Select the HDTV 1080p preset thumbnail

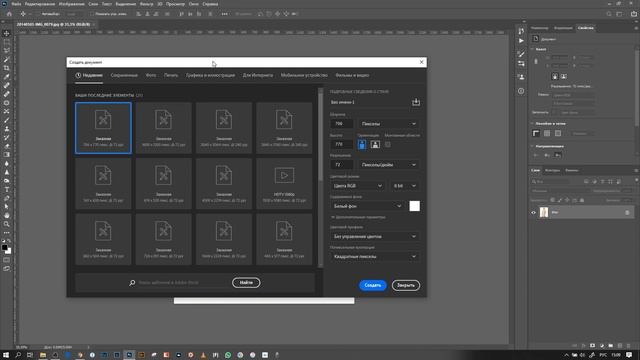tap(284, 184)
